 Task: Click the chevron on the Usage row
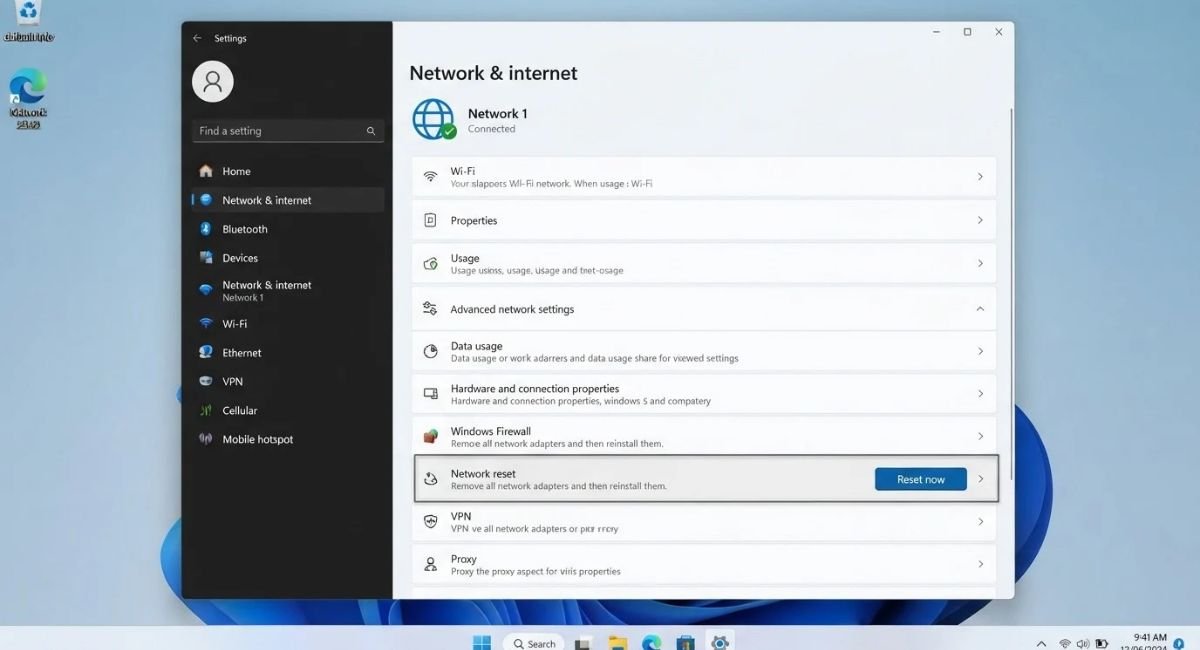point(980,263)
